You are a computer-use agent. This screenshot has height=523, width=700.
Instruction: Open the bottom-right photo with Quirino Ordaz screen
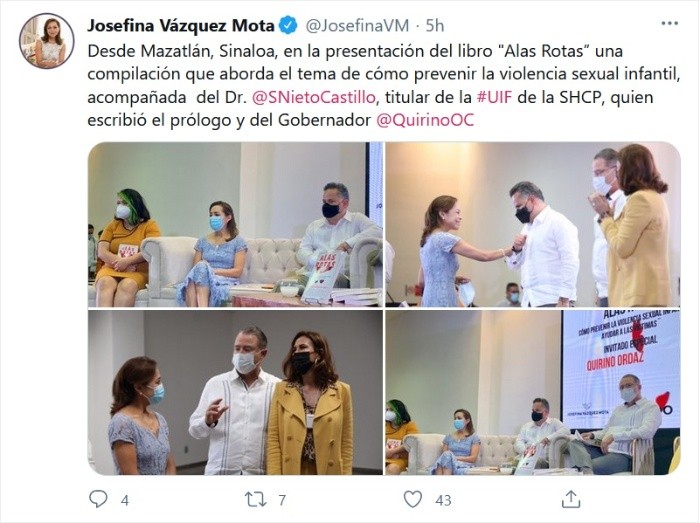(533, 392)
